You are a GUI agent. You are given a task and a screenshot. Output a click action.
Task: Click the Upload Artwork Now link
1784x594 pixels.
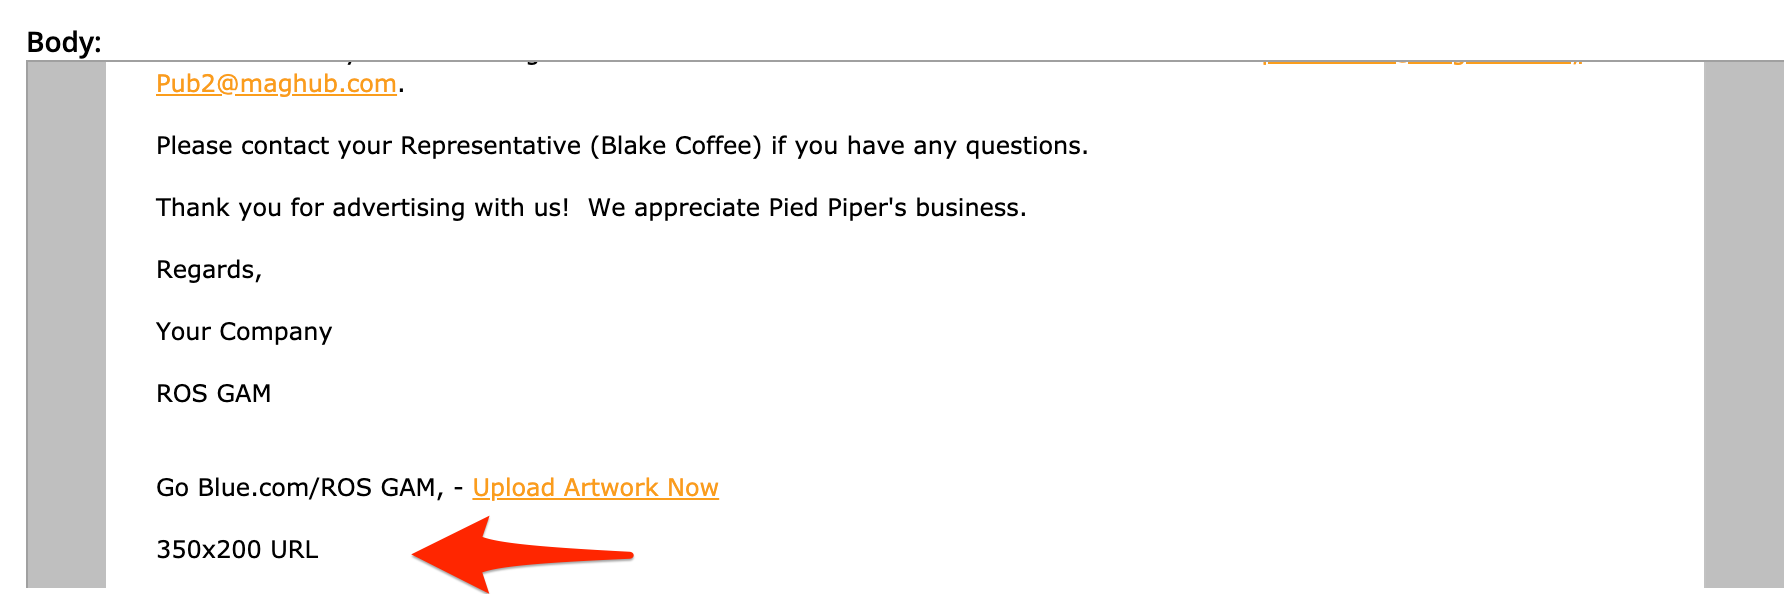(595, 488)
